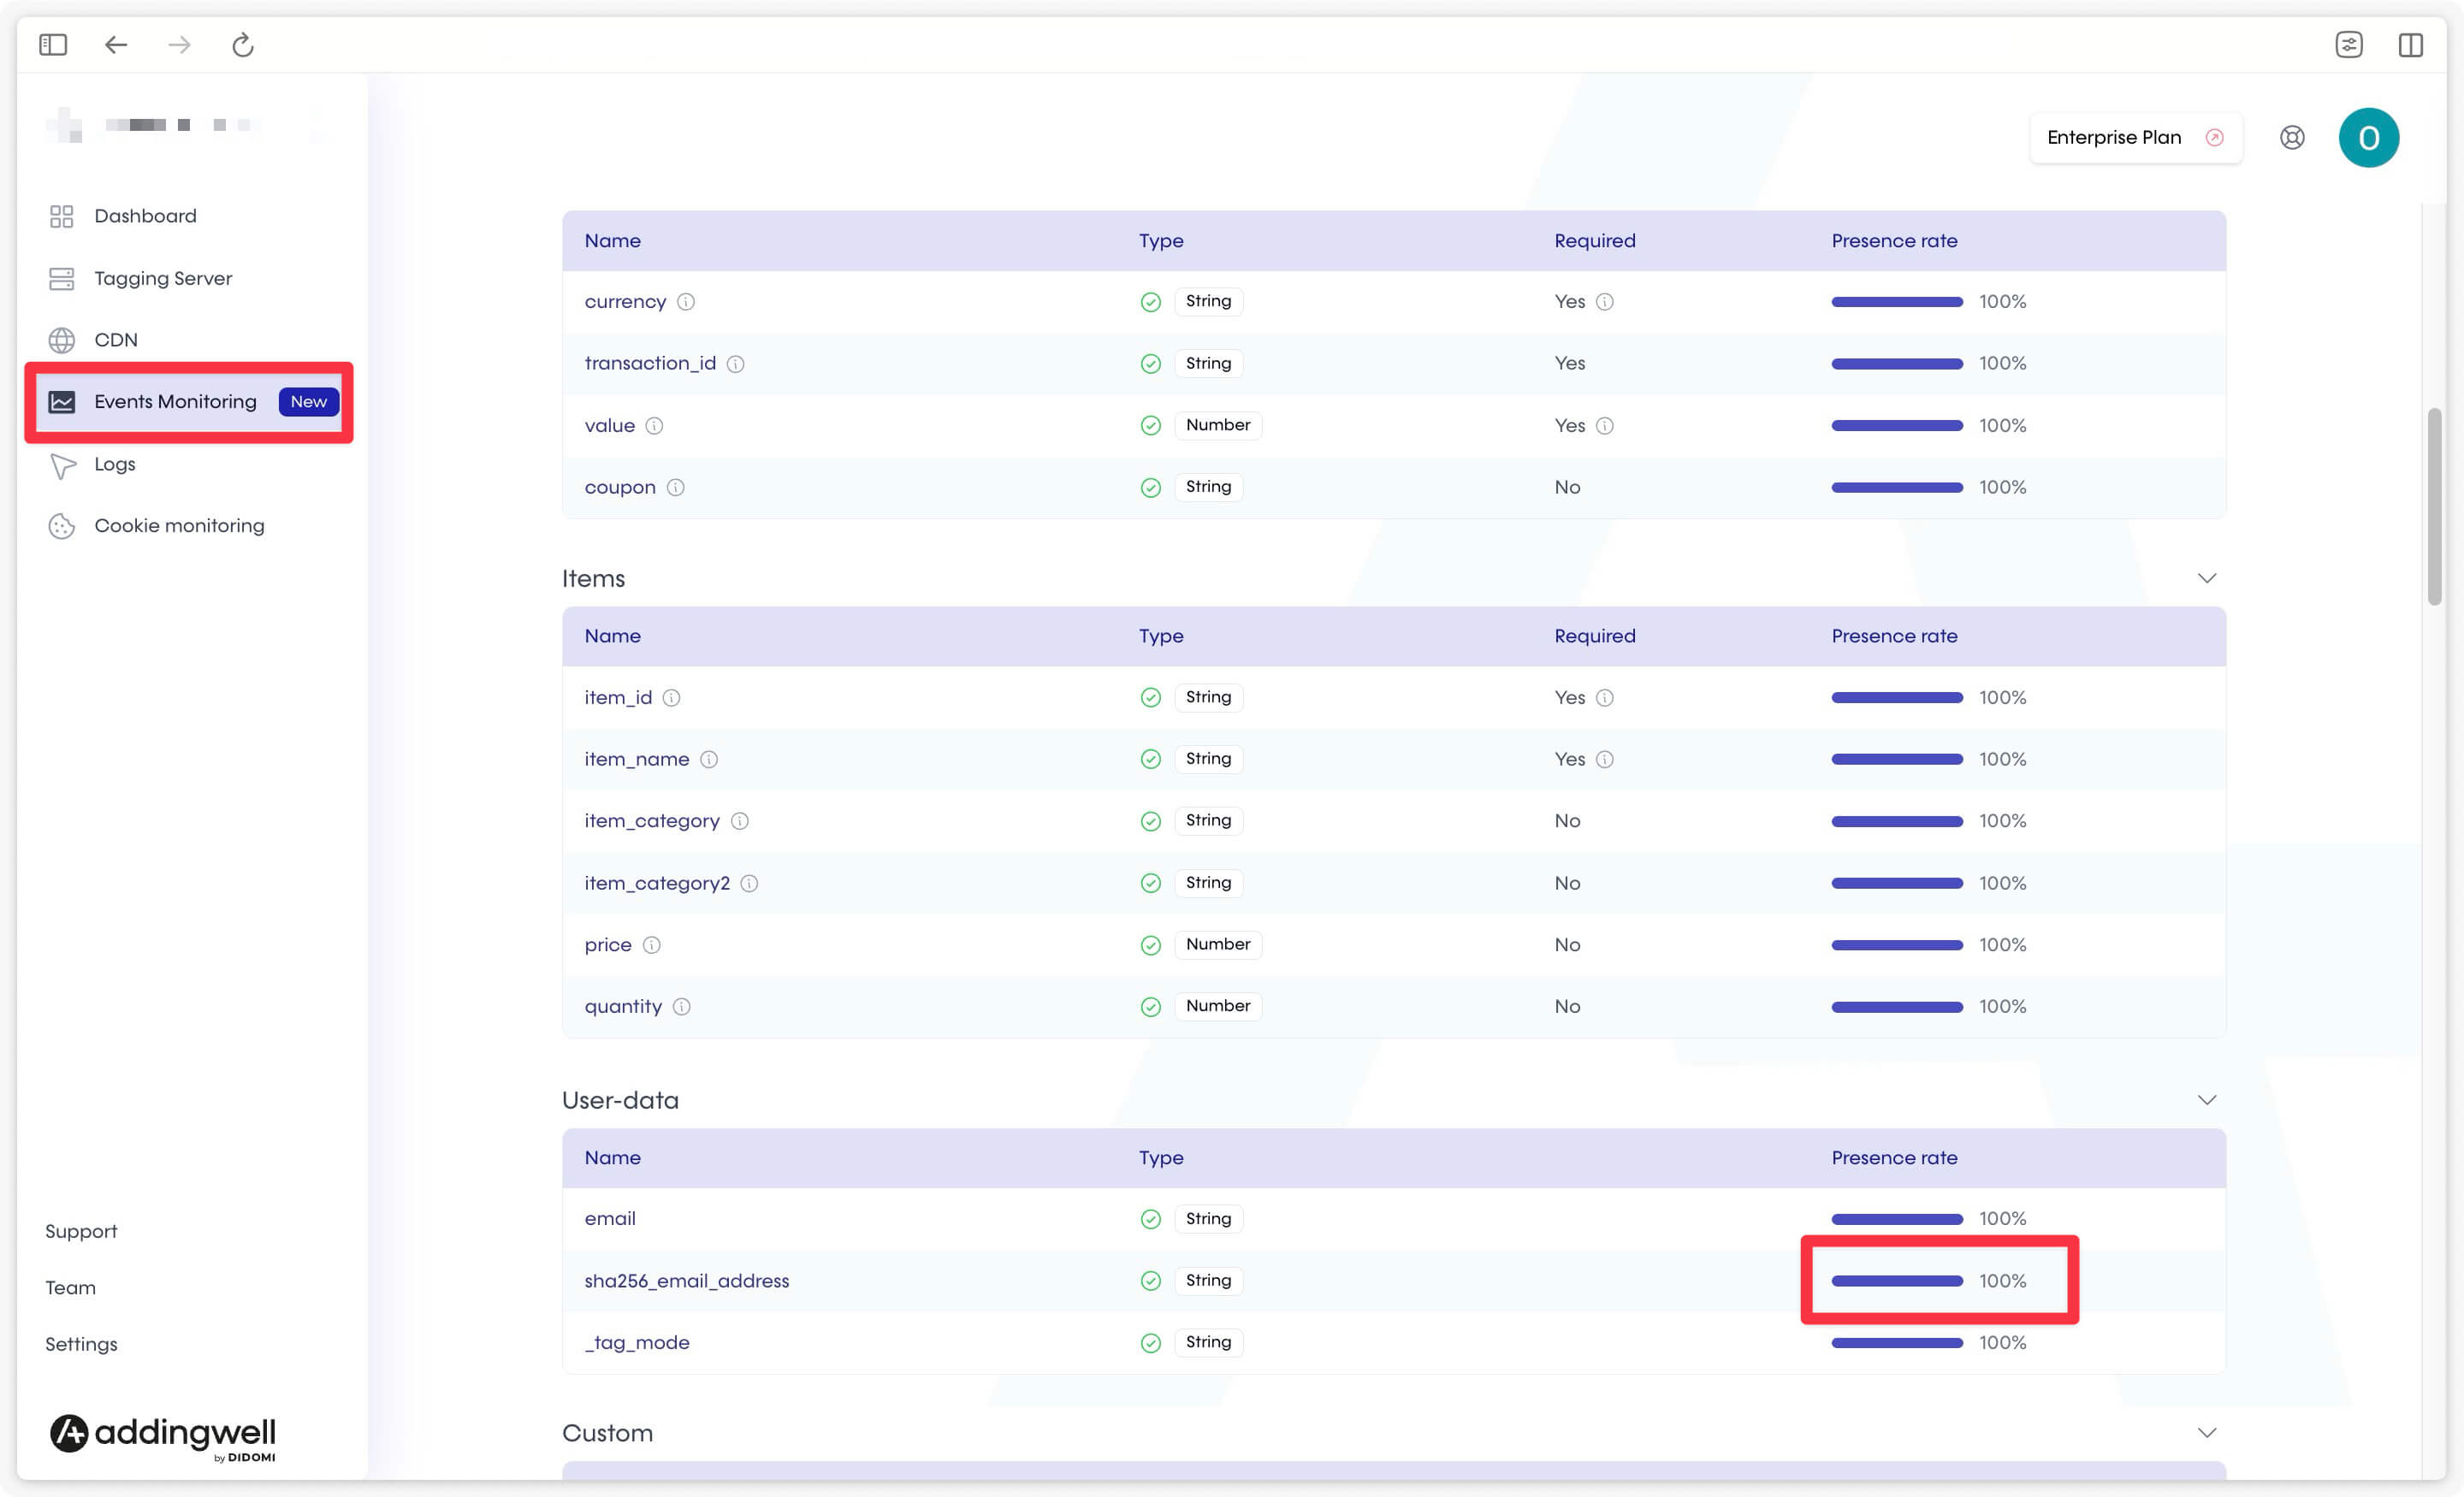Image resolution: width=2464 pixels, height=1497 pixels.
Task: Click the New badge on Events Monitoring
Action: 308,402
